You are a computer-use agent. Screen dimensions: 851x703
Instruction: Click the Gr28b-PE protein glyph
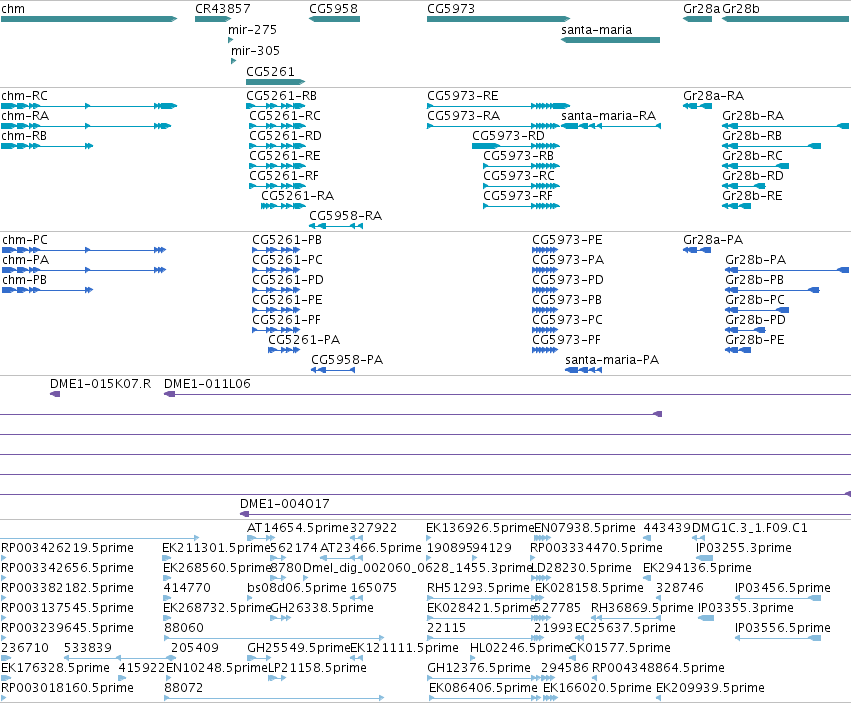pyautogui.click(x=738, y=350)
